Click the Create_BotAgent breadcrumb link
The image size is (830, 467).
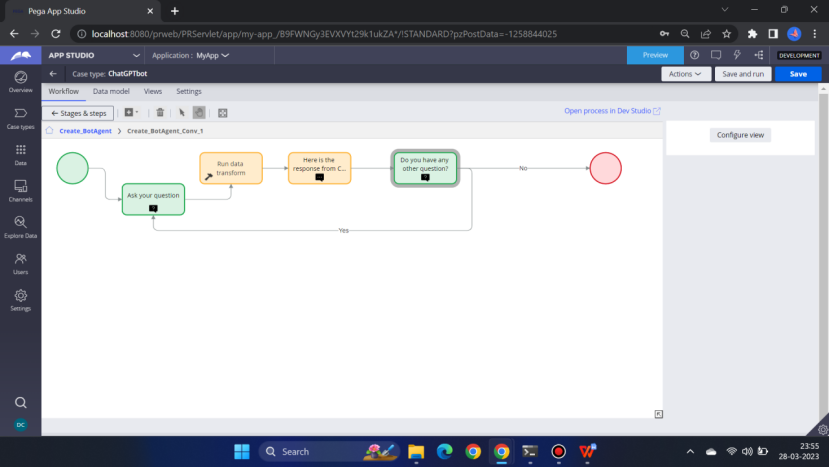coord(85,131)
